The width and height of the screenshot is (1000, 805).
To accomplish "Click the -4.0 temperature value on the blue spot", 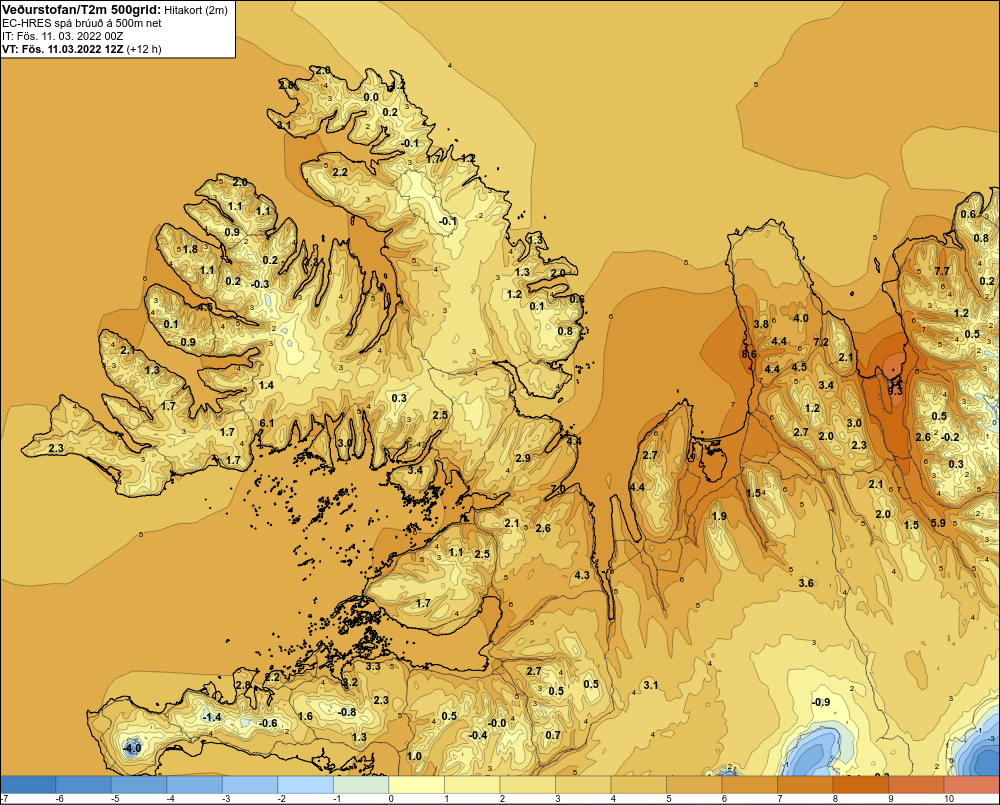I will tap(133, 748).
